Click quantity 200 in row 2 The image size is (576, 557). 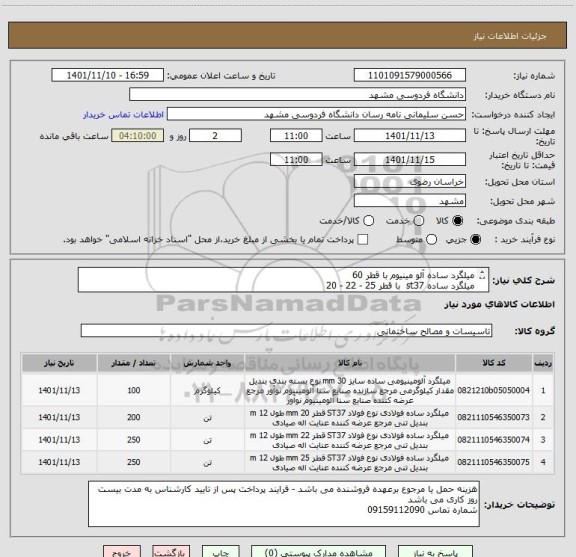pyautogui.click(x=134, y=417)
